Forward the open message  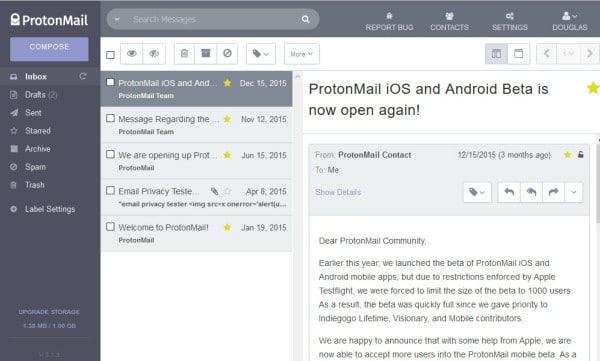pyautogui.click(x=553, y=192)
